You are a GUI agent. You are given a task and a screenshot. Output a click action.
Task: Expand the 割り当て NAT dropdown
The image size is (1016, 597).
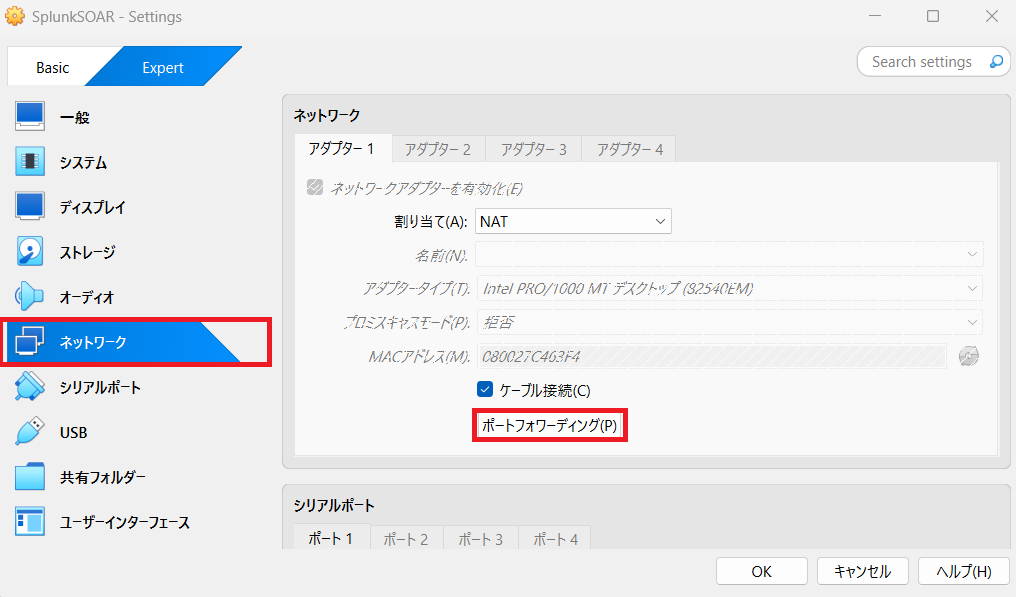[573, 221]
